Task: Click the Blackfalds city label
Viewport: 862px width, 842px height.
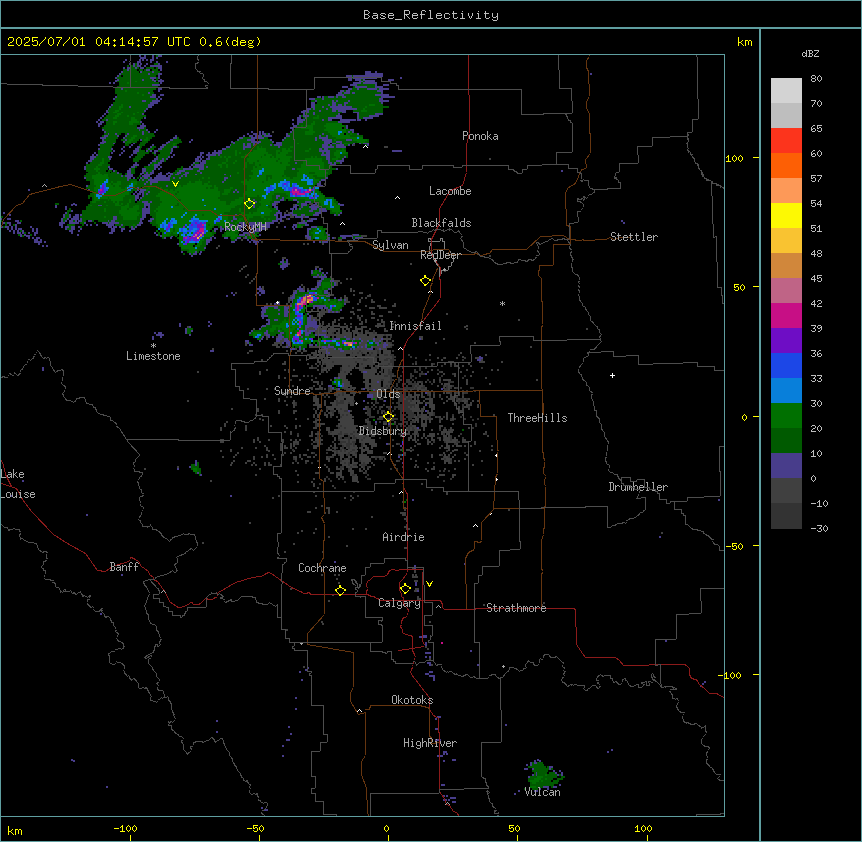Action: 441,223
